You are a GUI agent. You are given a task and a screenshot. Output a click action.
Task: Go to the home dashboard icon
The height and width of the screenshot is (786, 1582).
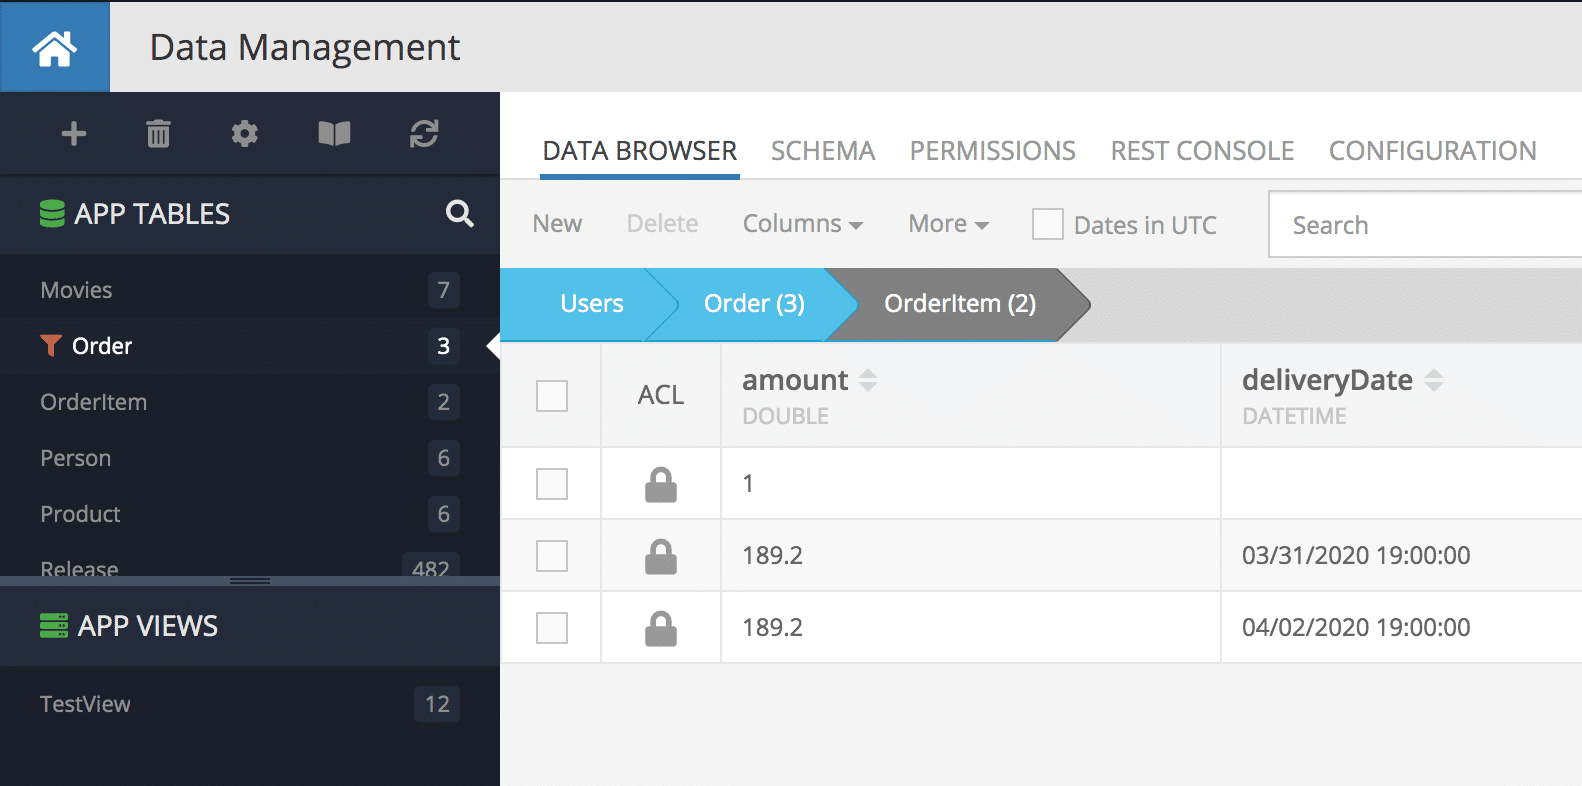[54, 47]
